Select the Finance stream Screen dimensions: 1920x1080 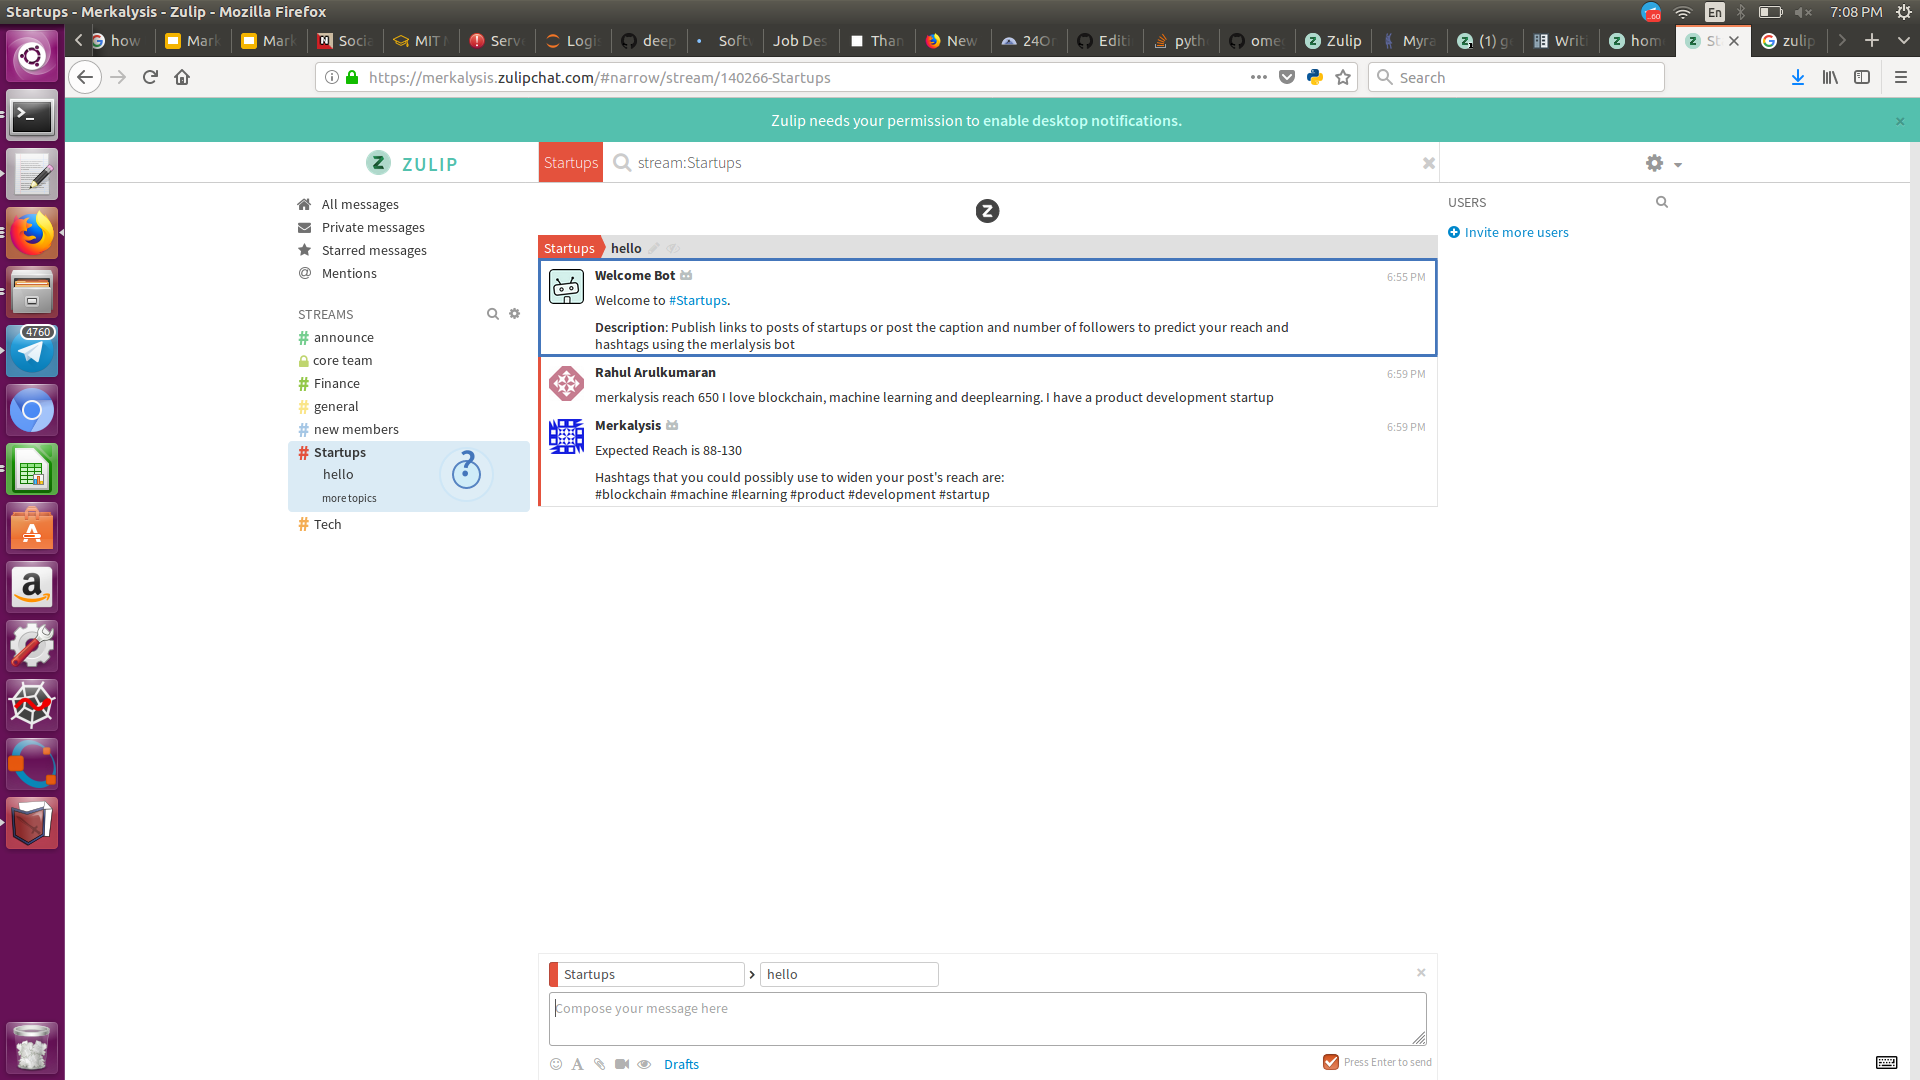click(x=337, y=383)
